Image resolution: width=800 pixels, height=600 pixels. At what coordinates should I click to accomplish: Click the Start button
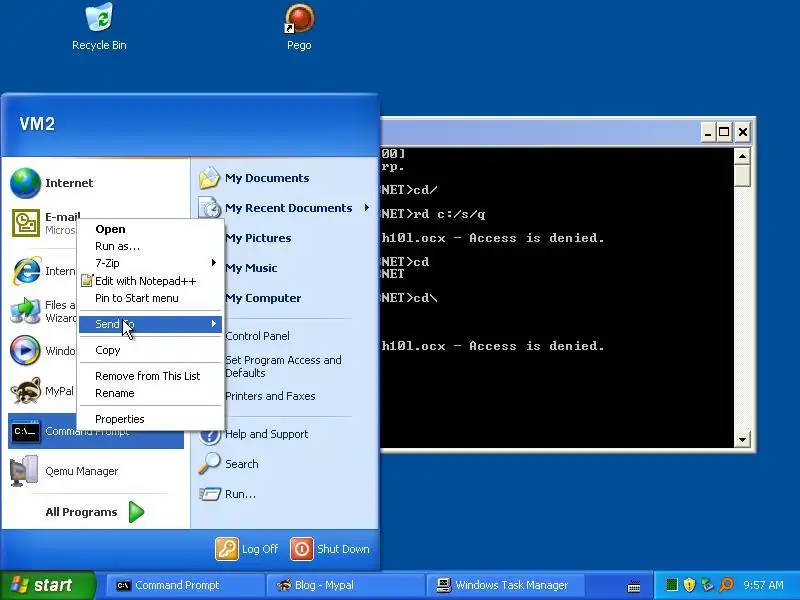[47, 585]
